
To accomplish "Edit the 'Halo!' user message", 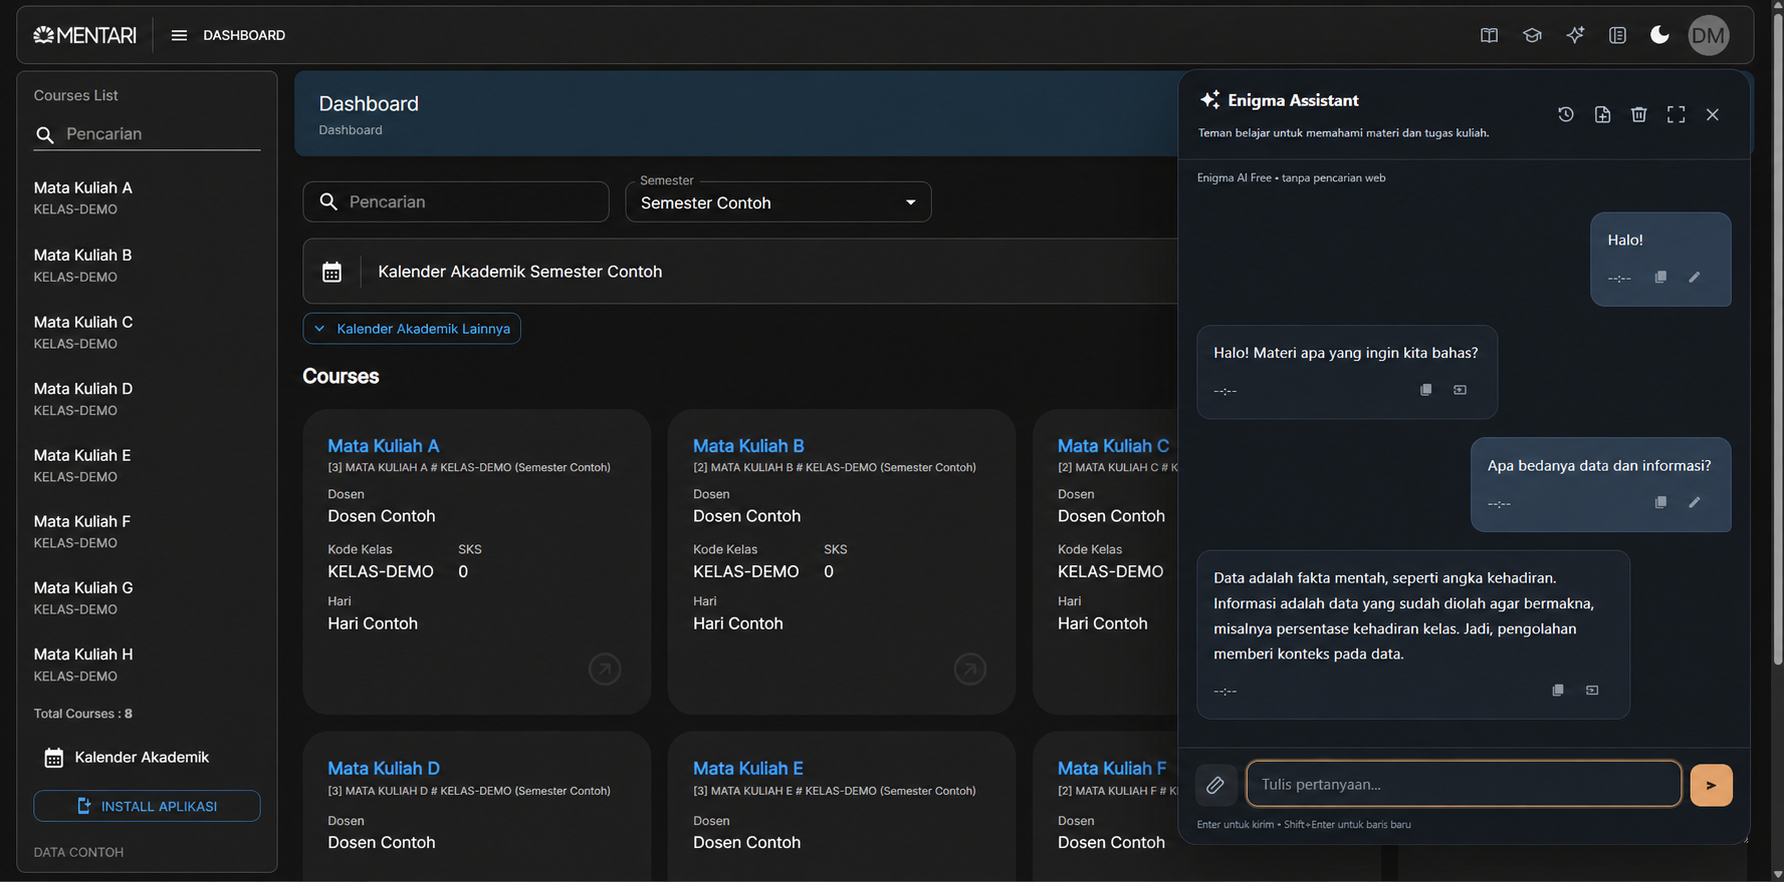I will pos(1694,277).
